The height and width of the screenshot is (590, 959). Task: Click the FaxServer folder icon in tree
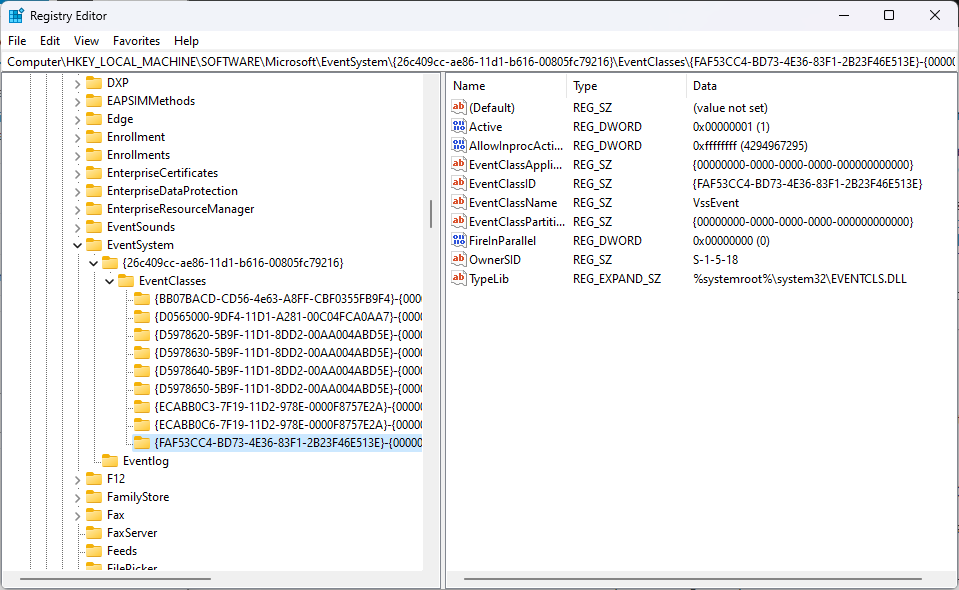(94, 533)
